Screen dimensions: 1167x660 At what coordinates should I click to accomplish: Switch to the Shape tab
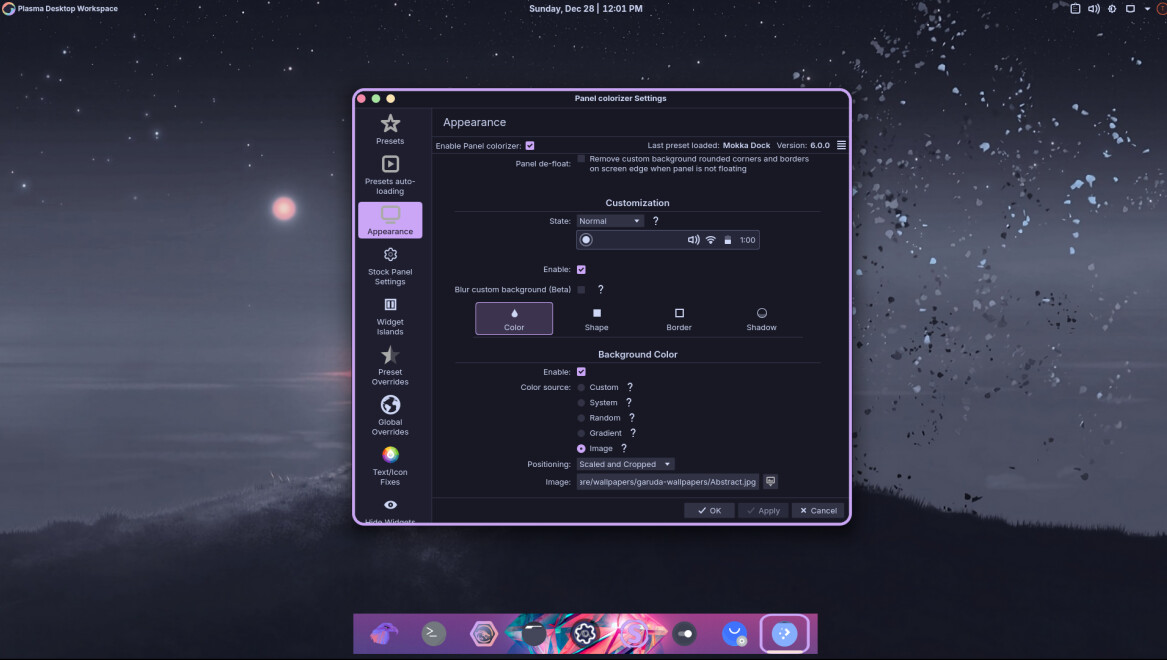597,319
